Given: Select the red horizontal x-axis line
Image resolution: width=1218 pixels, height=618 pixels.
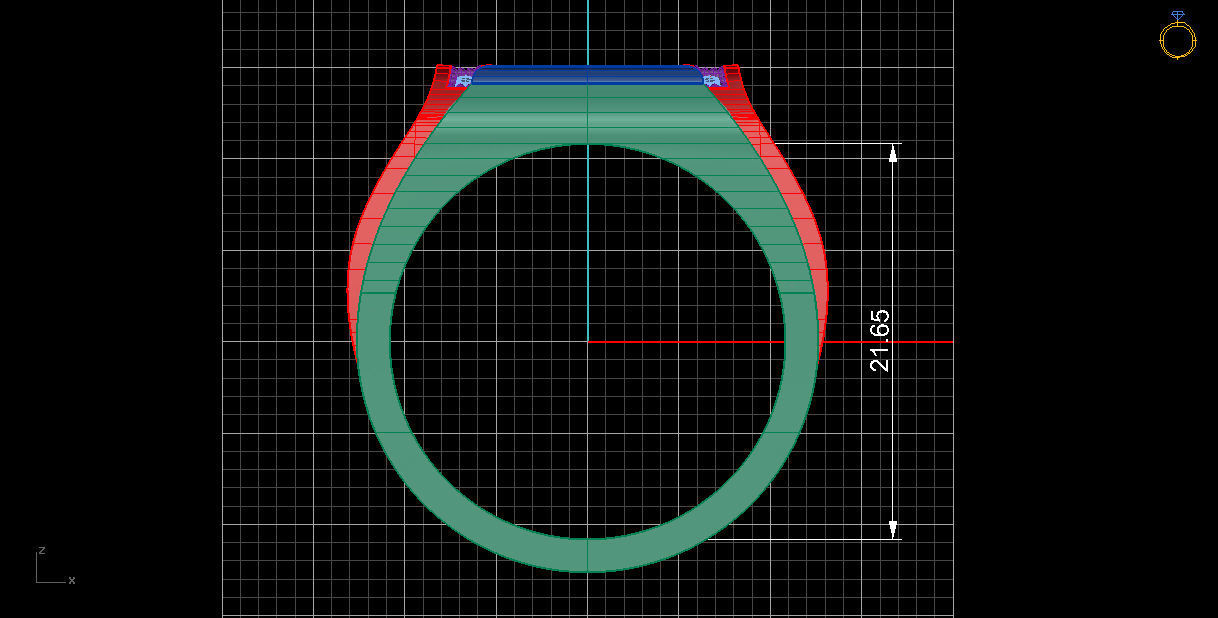Looking at the screenshot, I should pyautogui.click(x=770, y=342).
